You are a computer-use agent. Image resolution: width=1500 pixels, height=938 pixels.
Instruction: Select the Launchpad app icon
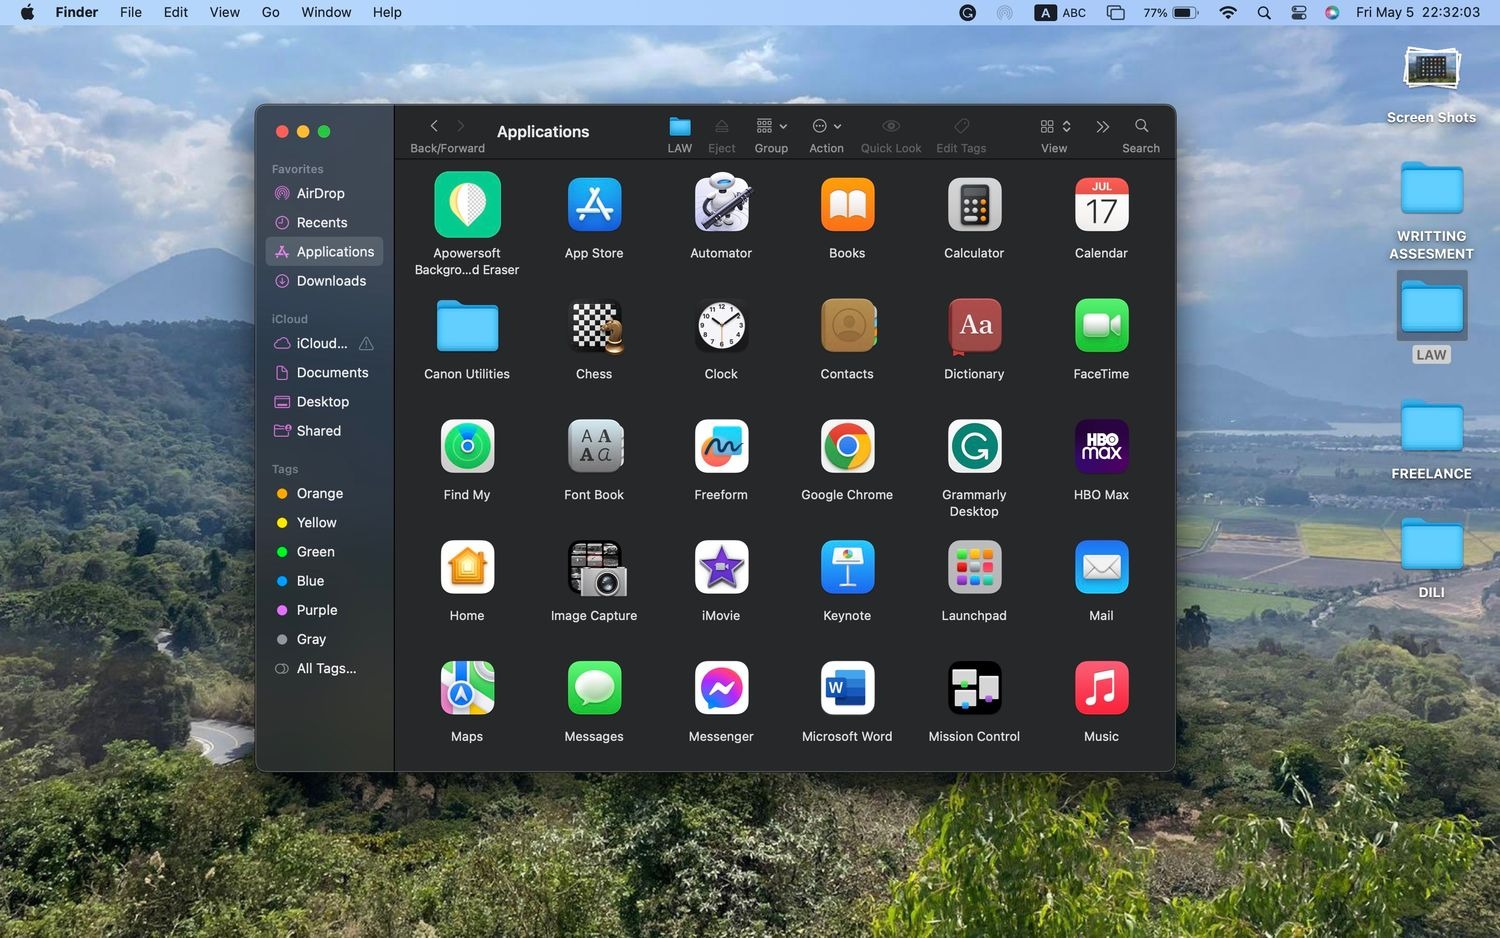[x=974, y=567]
